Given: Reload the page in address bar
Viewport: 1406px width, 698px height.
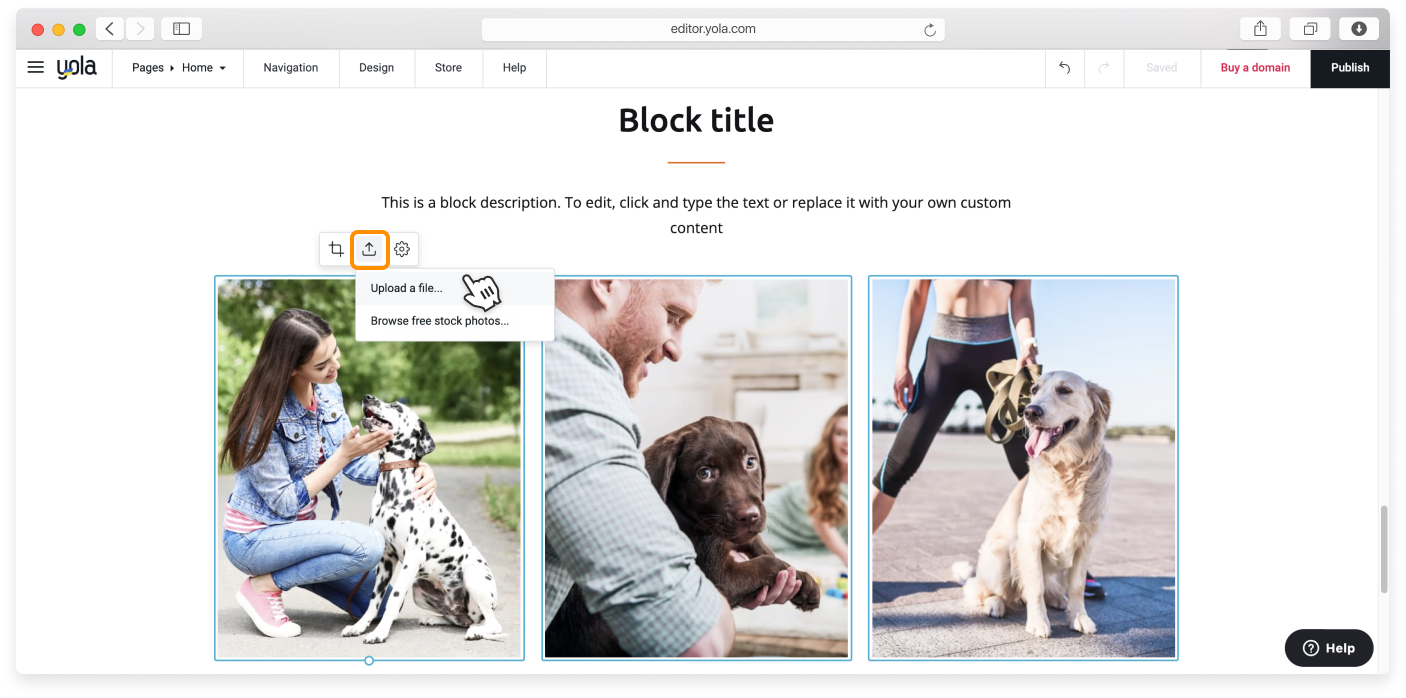Looking at the screenshot, I should point(929,30).
